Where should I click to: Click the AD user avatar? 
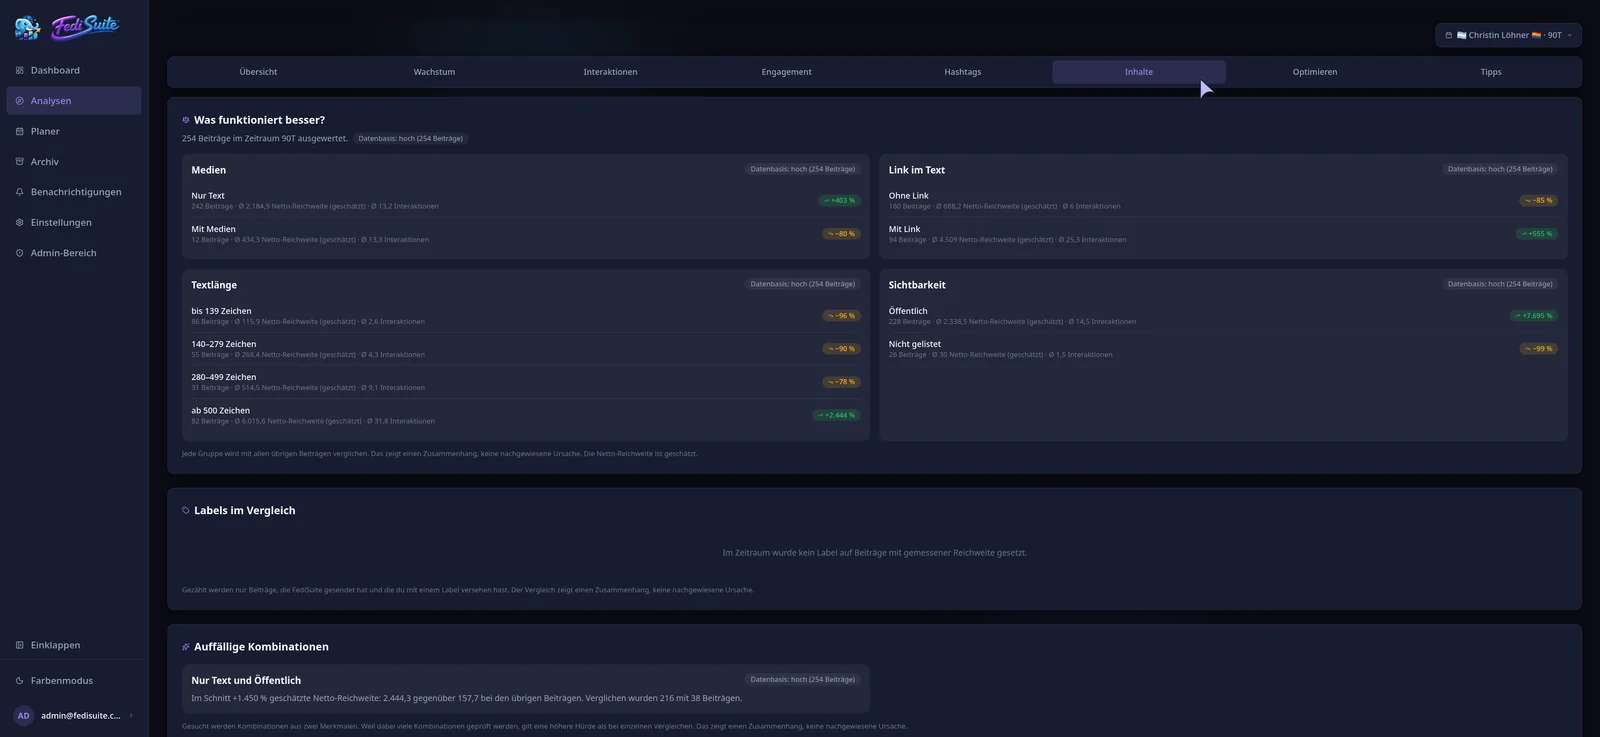pyautogui.click(x=24, y=716)
